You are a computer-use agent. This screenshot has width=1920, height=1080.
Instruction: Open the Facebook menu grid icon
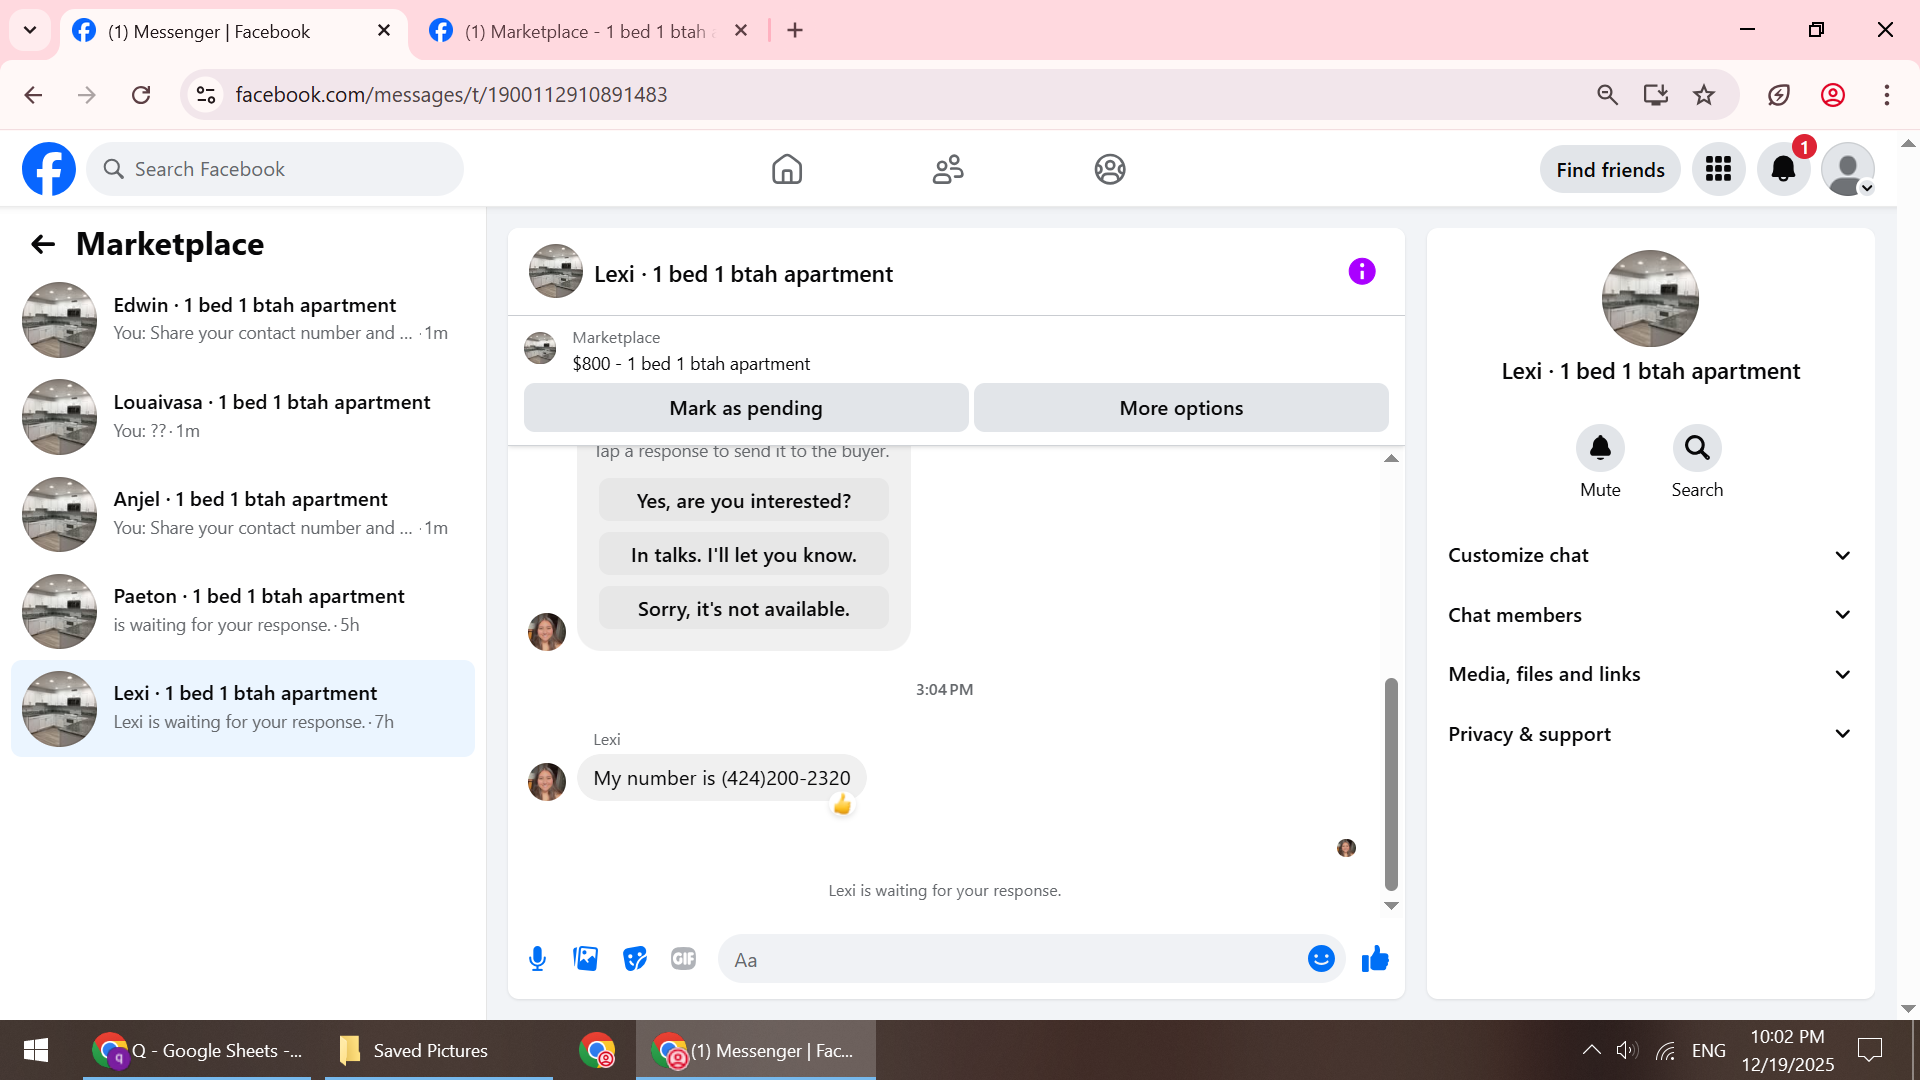point(1718,170)
